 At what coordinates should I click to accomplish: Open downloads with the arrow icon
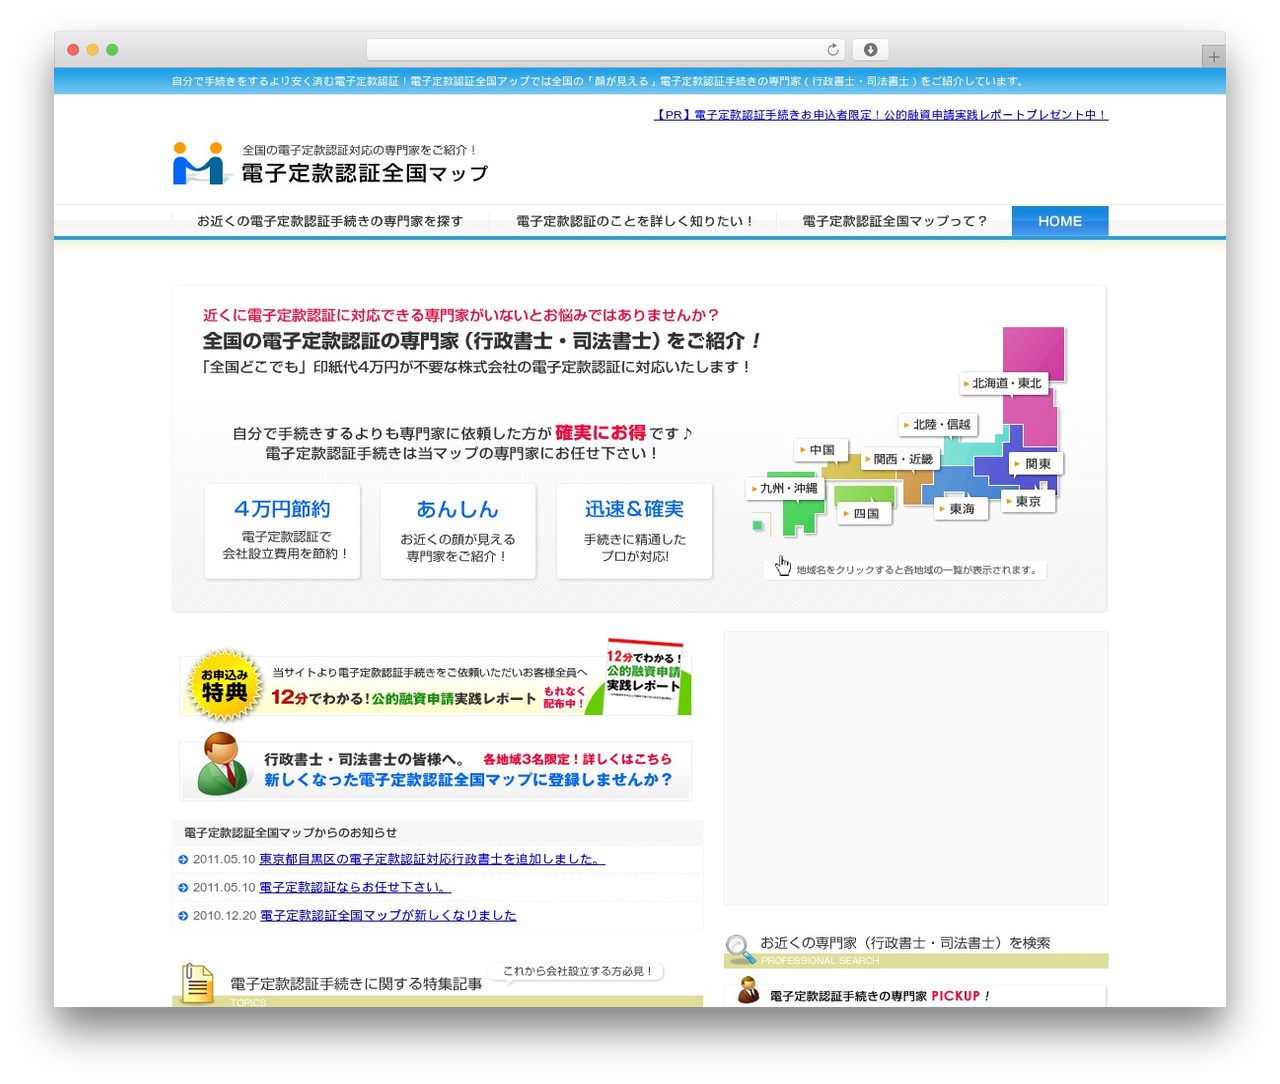(x=870, y=50)
